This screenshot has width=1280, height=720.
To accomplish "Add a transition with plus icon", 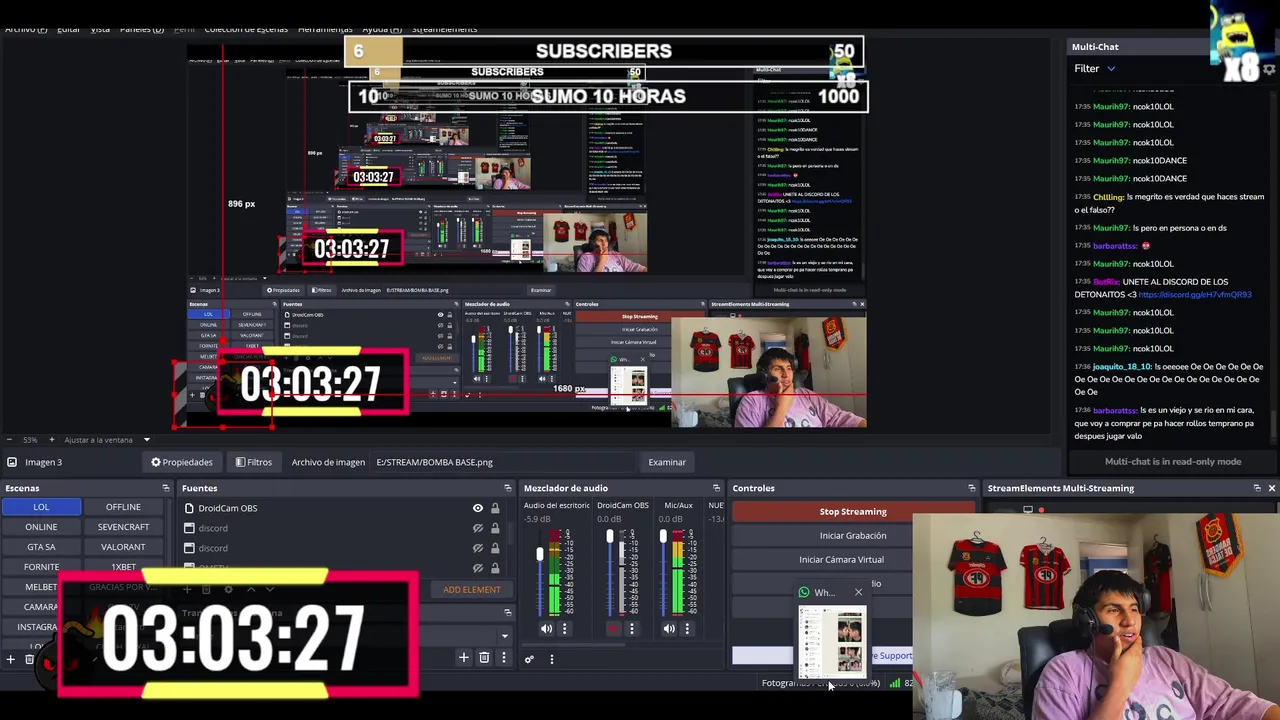I will click(463, 658).
